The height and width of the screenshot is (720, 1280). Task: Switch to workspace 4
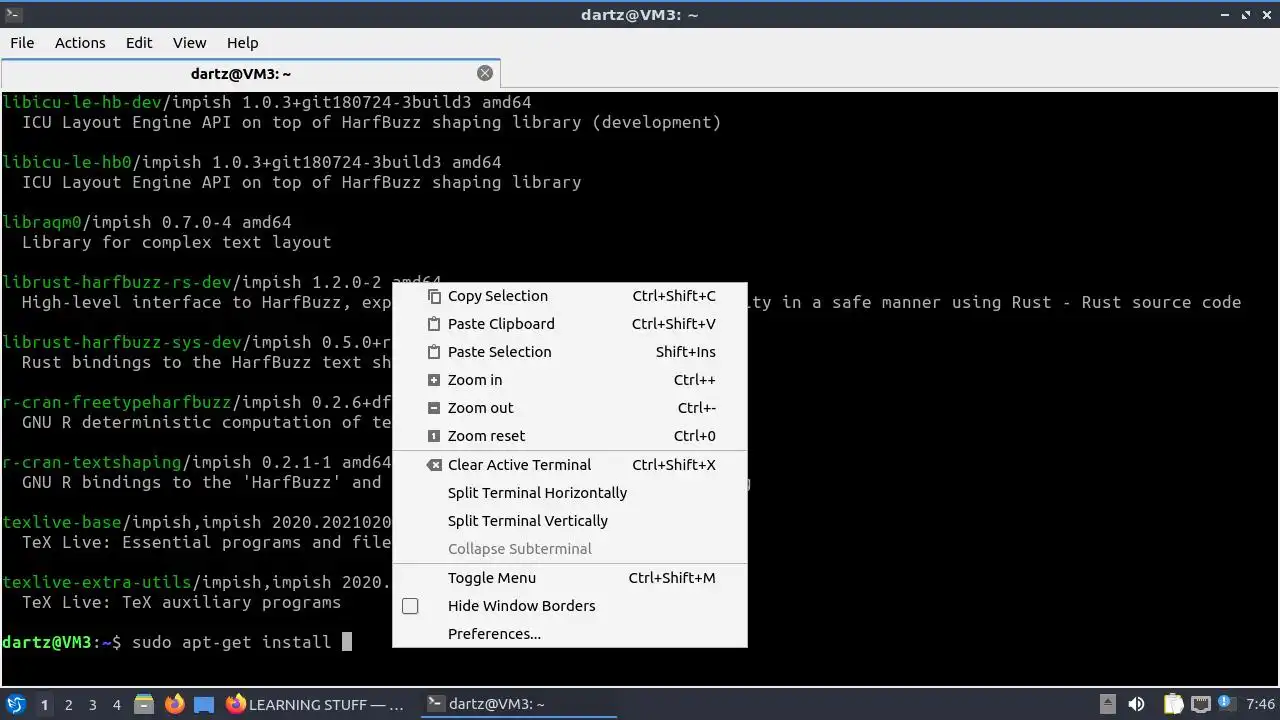pos(116,705)
